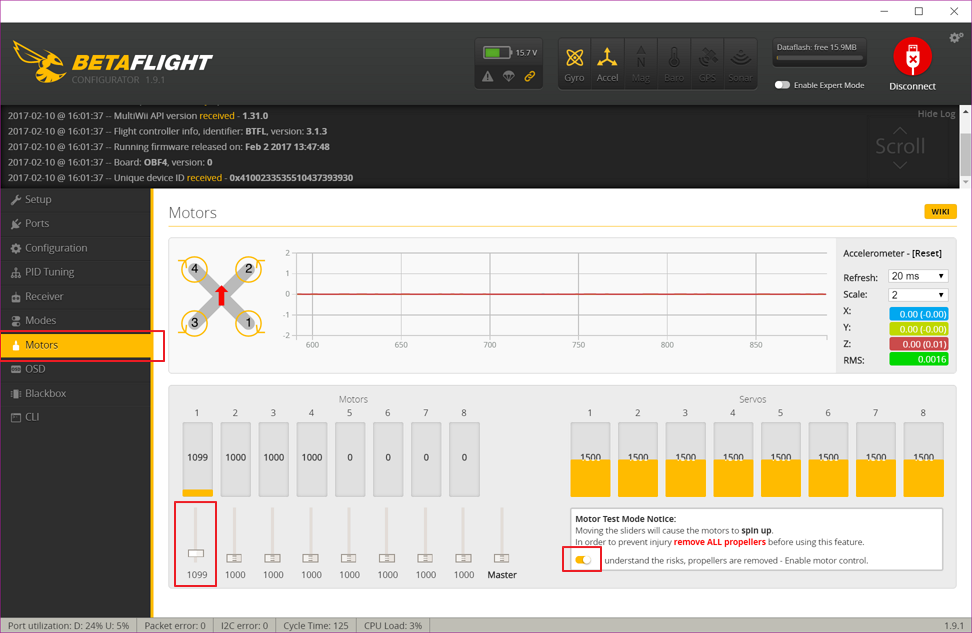Click the accelerometer X value readout

[918, 314]
